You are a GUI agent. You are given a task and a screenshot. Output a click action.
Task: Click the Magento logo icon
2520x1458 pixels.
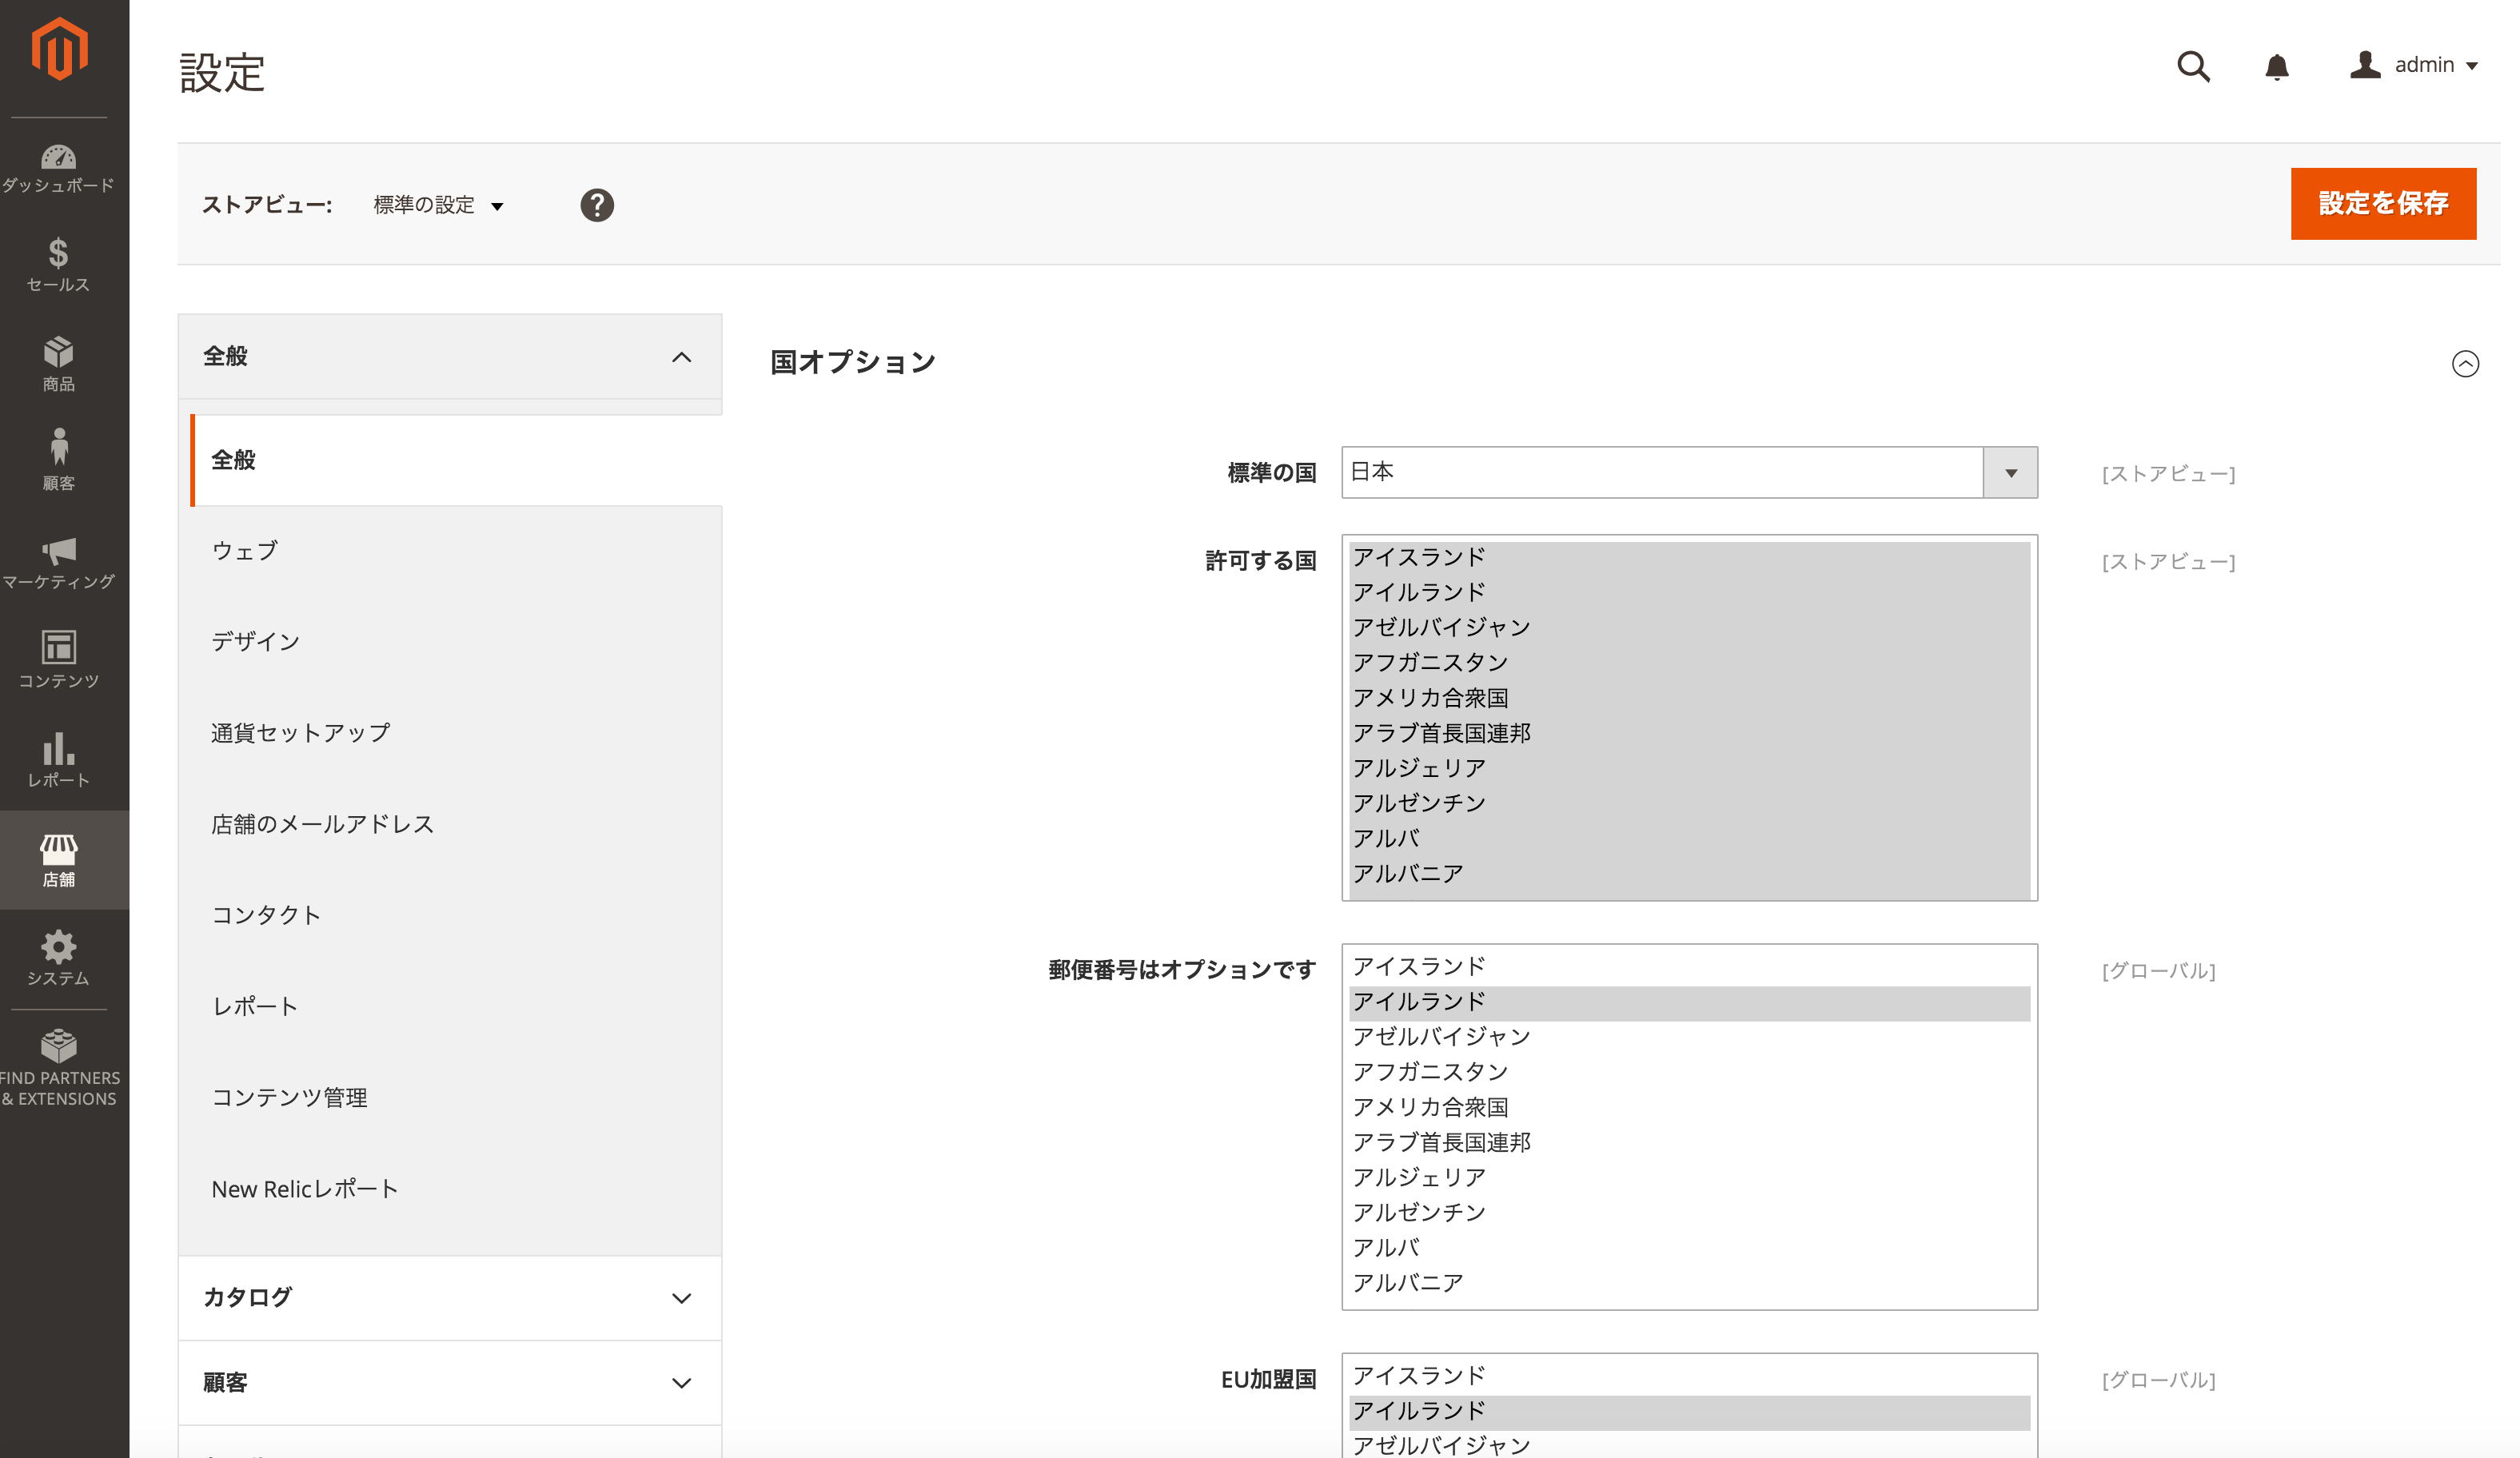click(60, 48)
